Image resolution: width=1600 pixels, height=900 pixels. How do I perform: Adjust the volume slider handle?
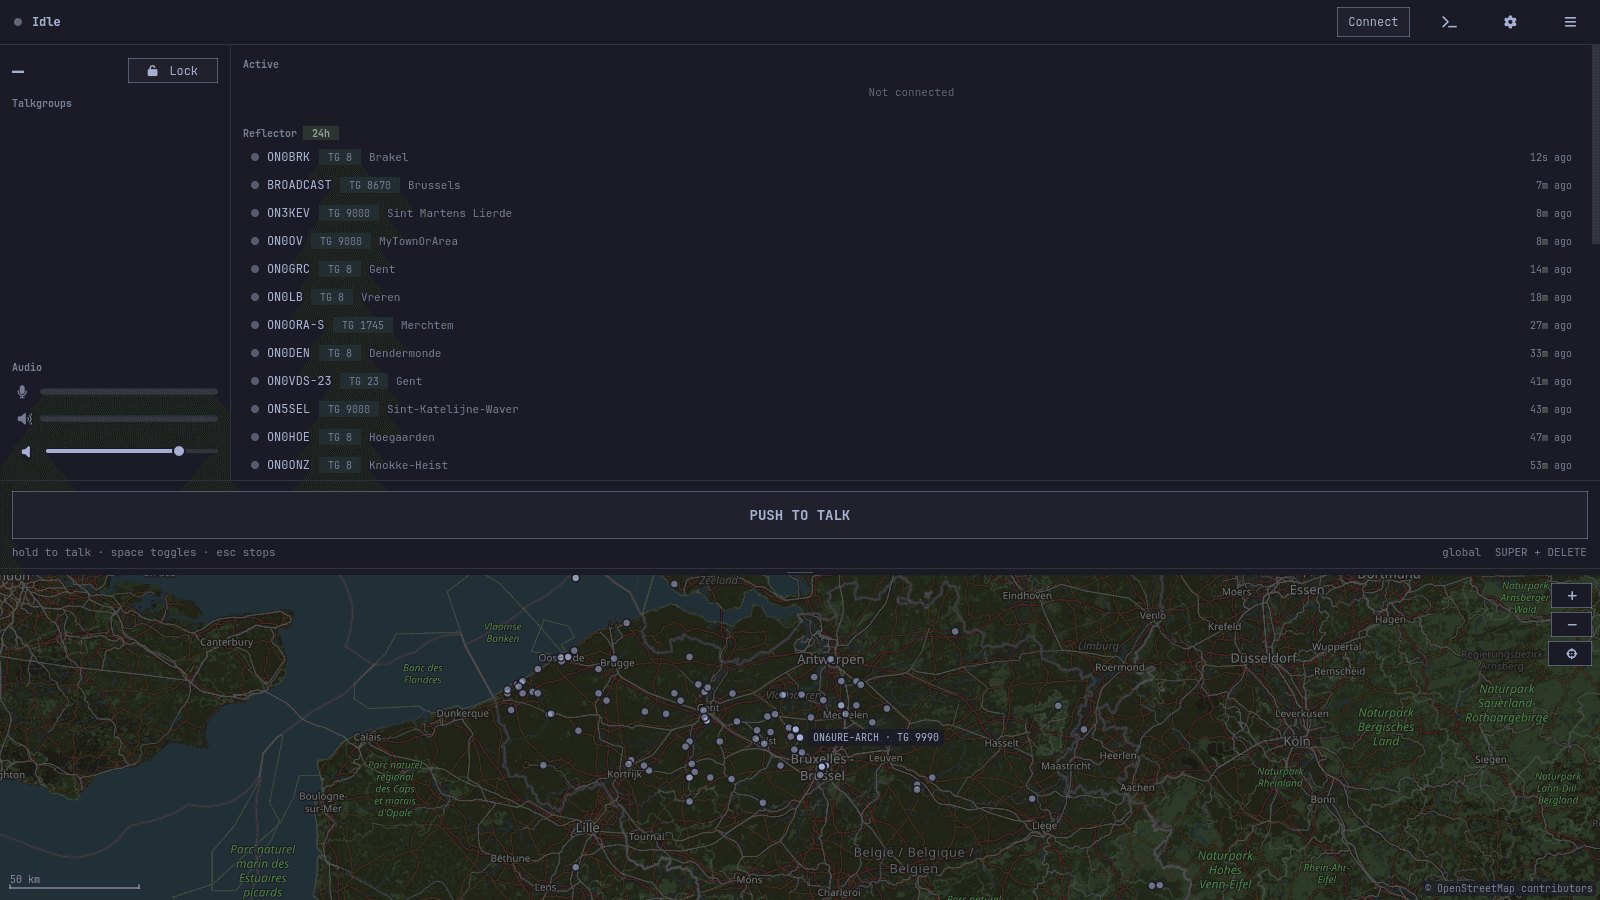179,451
